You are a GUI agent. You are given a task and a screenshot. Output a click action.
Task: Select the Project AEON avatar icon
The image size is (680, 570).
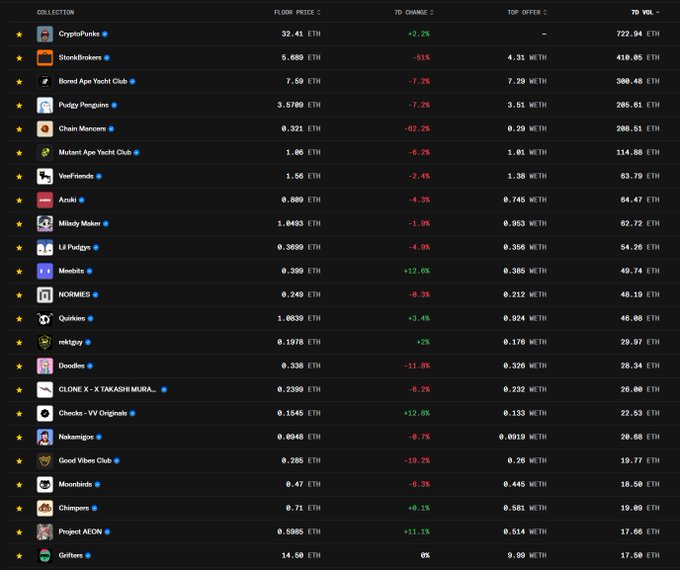pos(45,532)
